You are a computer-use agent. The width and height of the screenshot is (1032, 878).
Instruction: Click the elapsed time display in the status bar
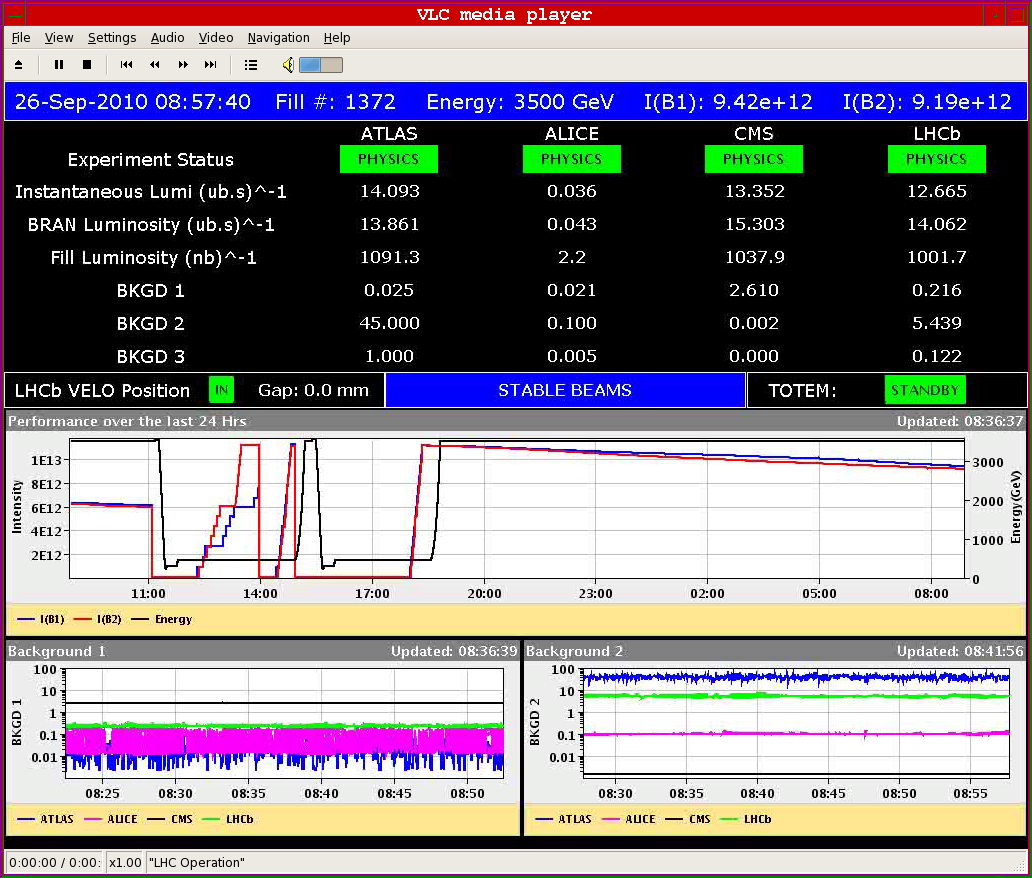pos(55,862)
